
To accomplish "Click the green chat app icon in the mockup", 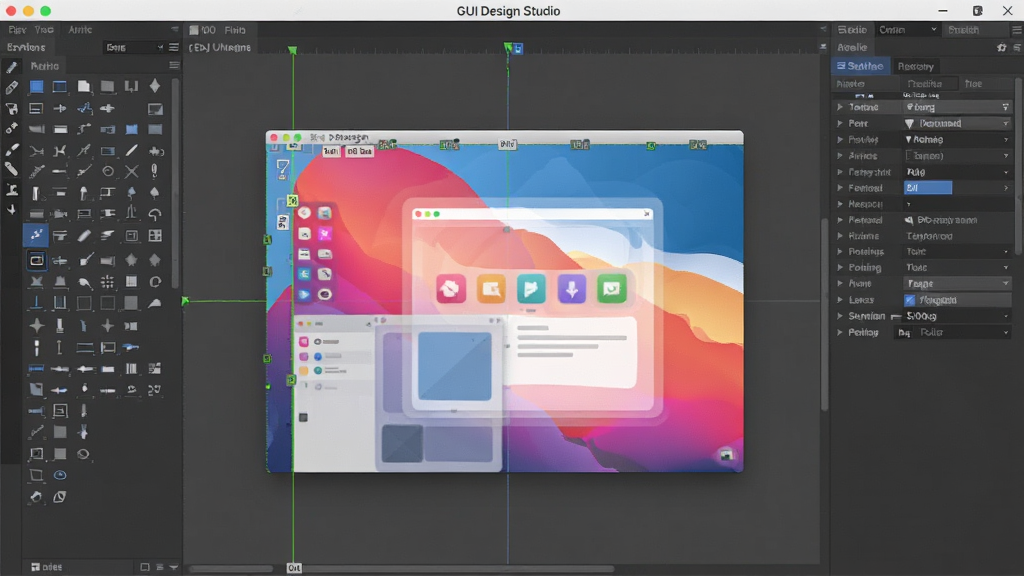I will point(612,289).
